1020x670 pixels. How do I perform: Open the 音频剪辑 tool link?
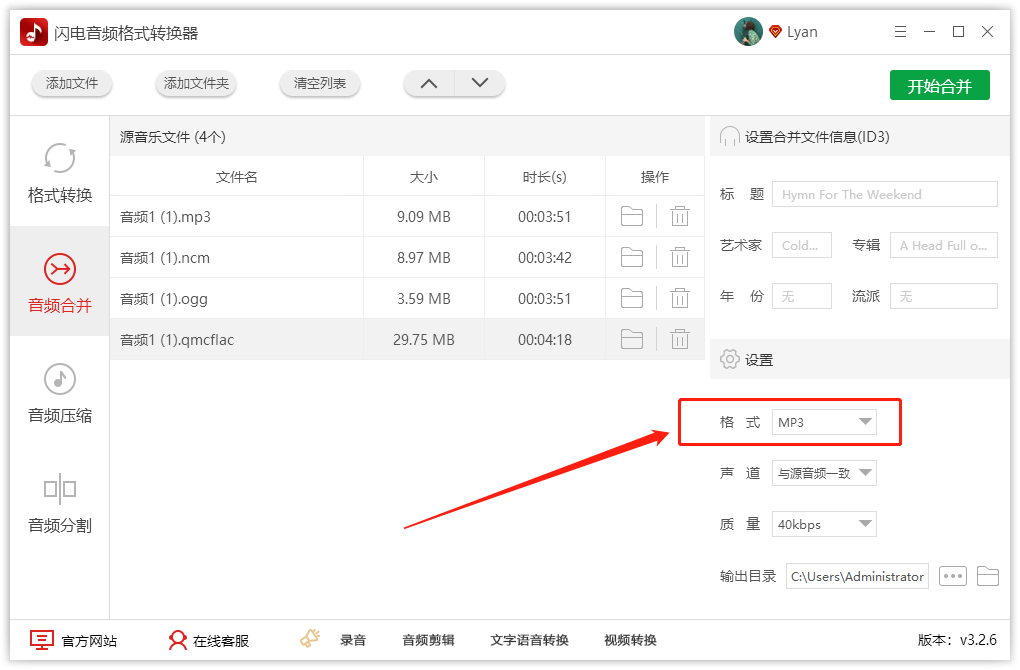click(428, 640)
